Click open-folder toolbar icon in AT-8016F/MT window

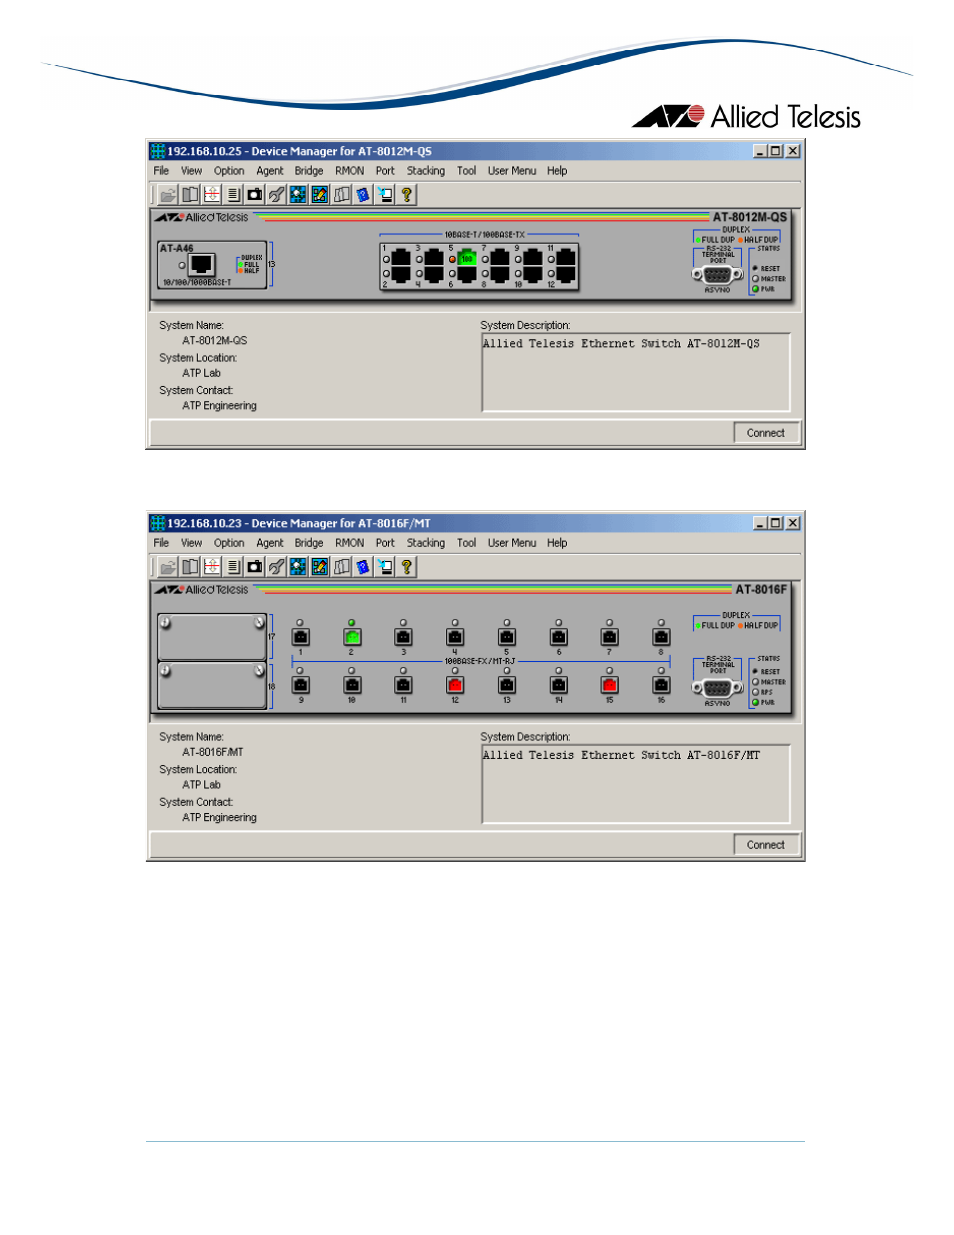pos(168,567)
